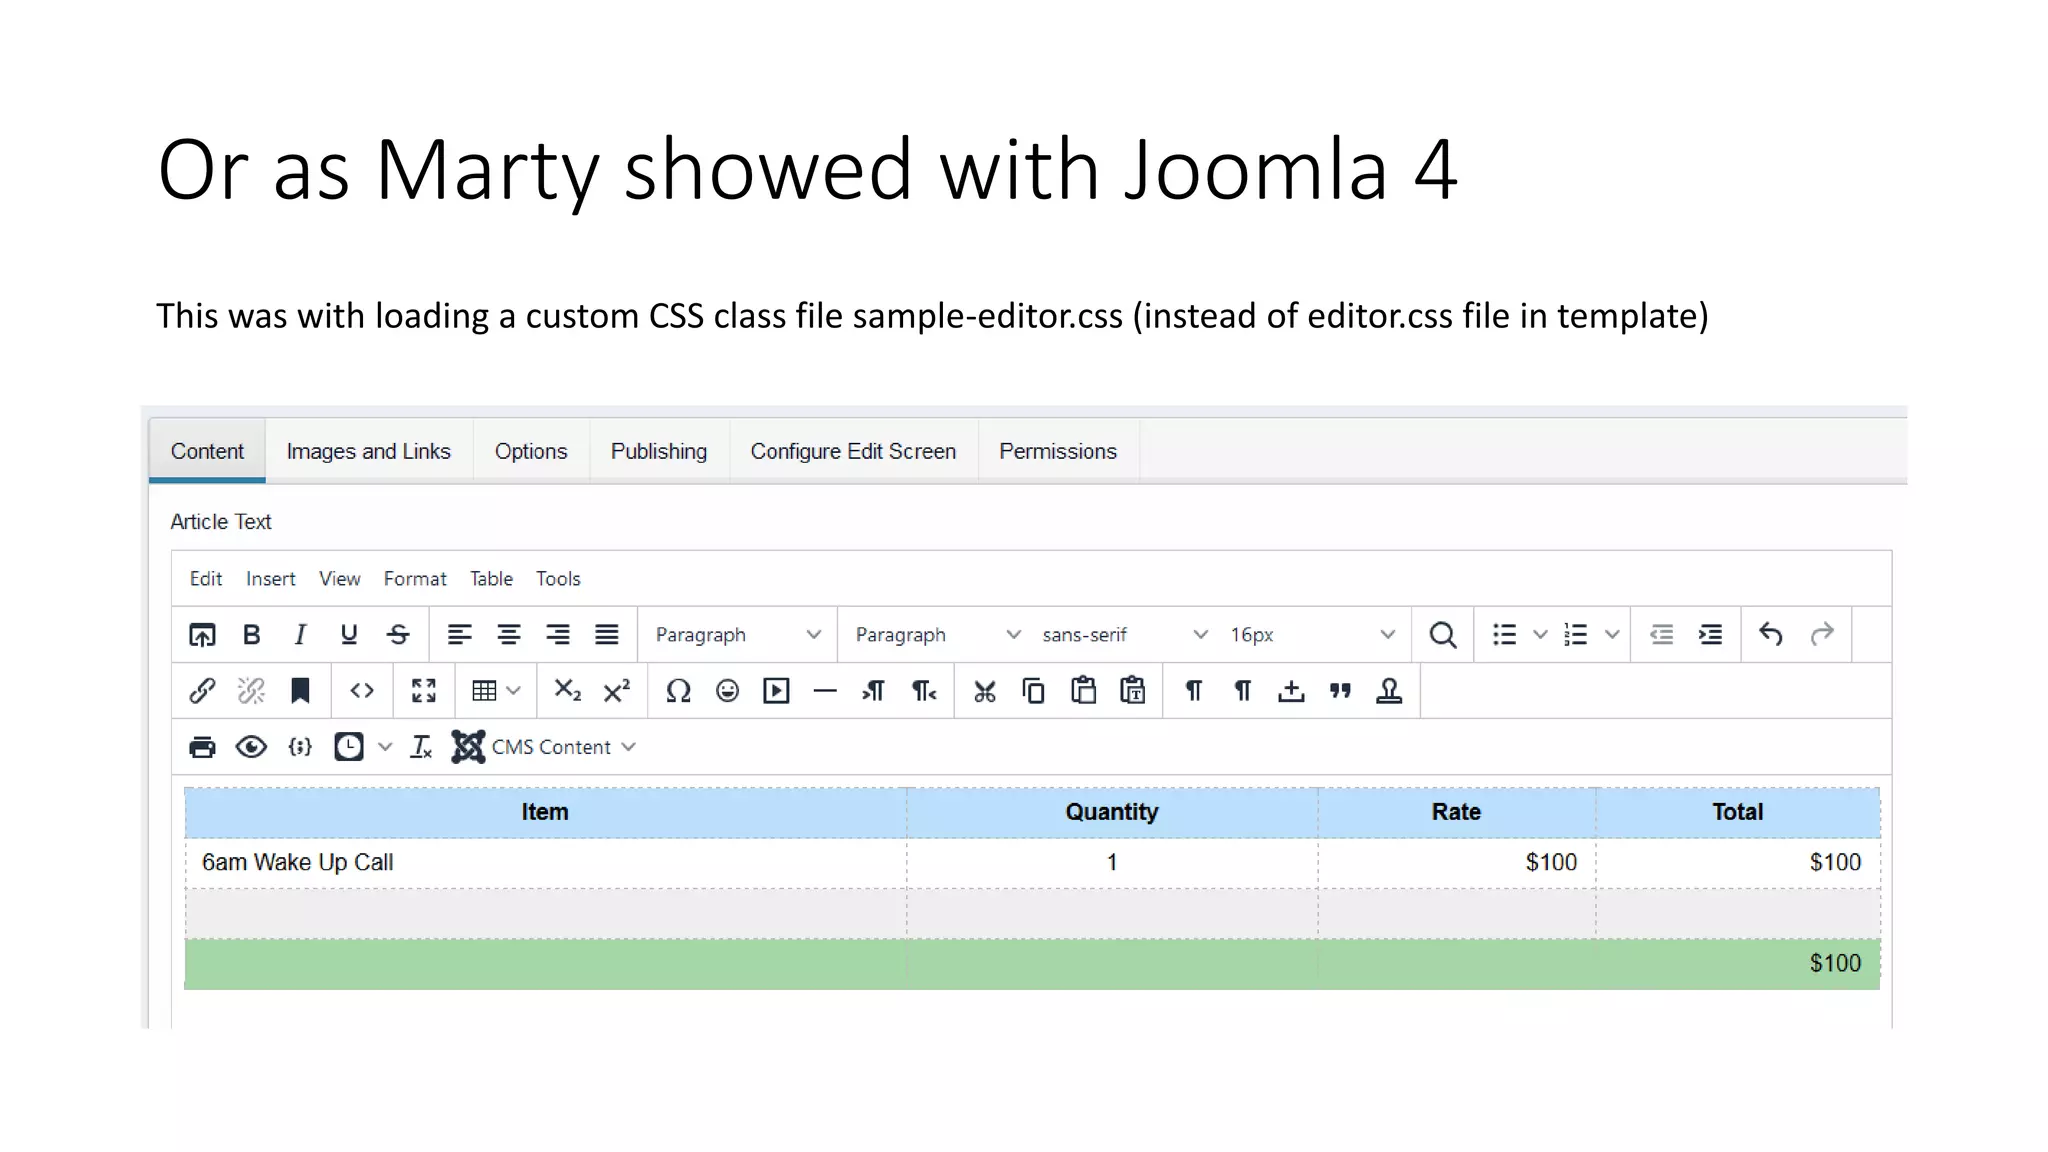Viewport: 2048px width, 1152px height.
Task: Click the green total row $100 cell
Action: [1738, 964]
